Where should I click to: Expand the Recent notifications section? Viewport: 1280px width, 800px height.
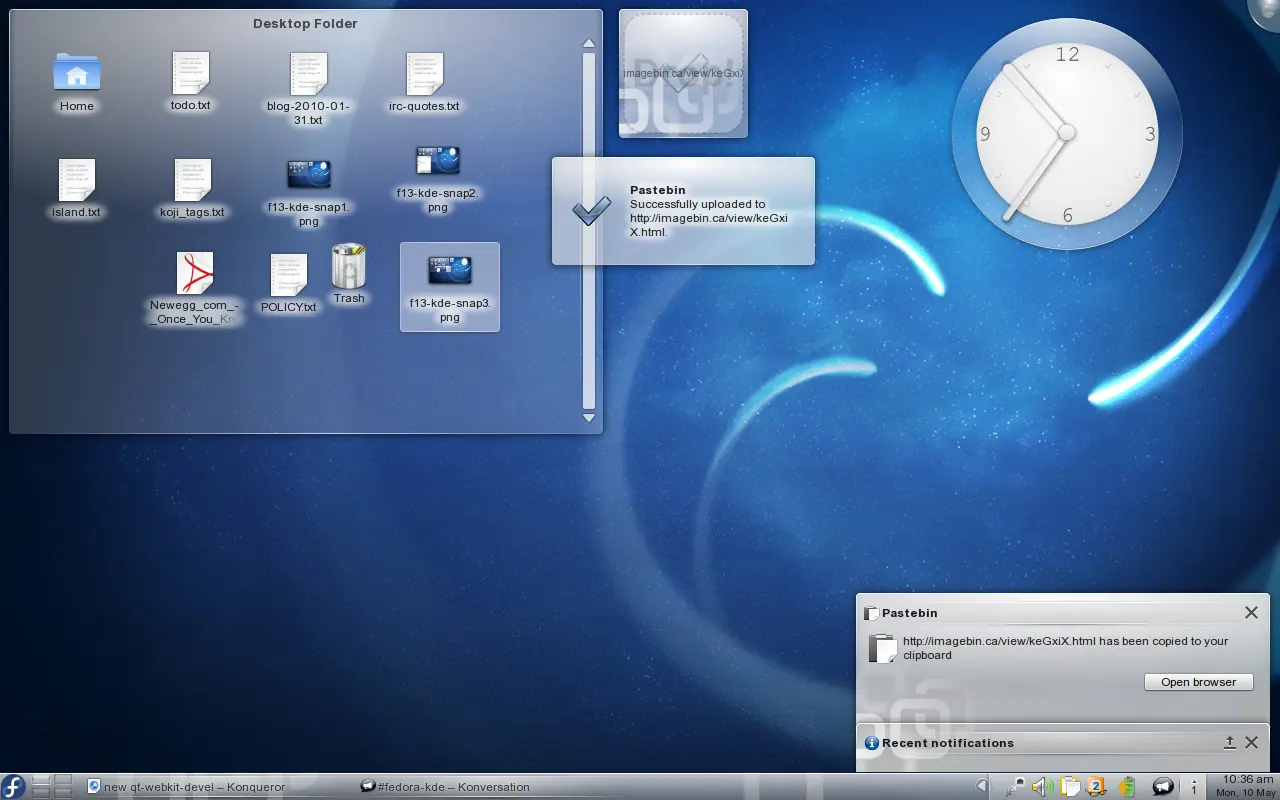tap(1230, 742)
